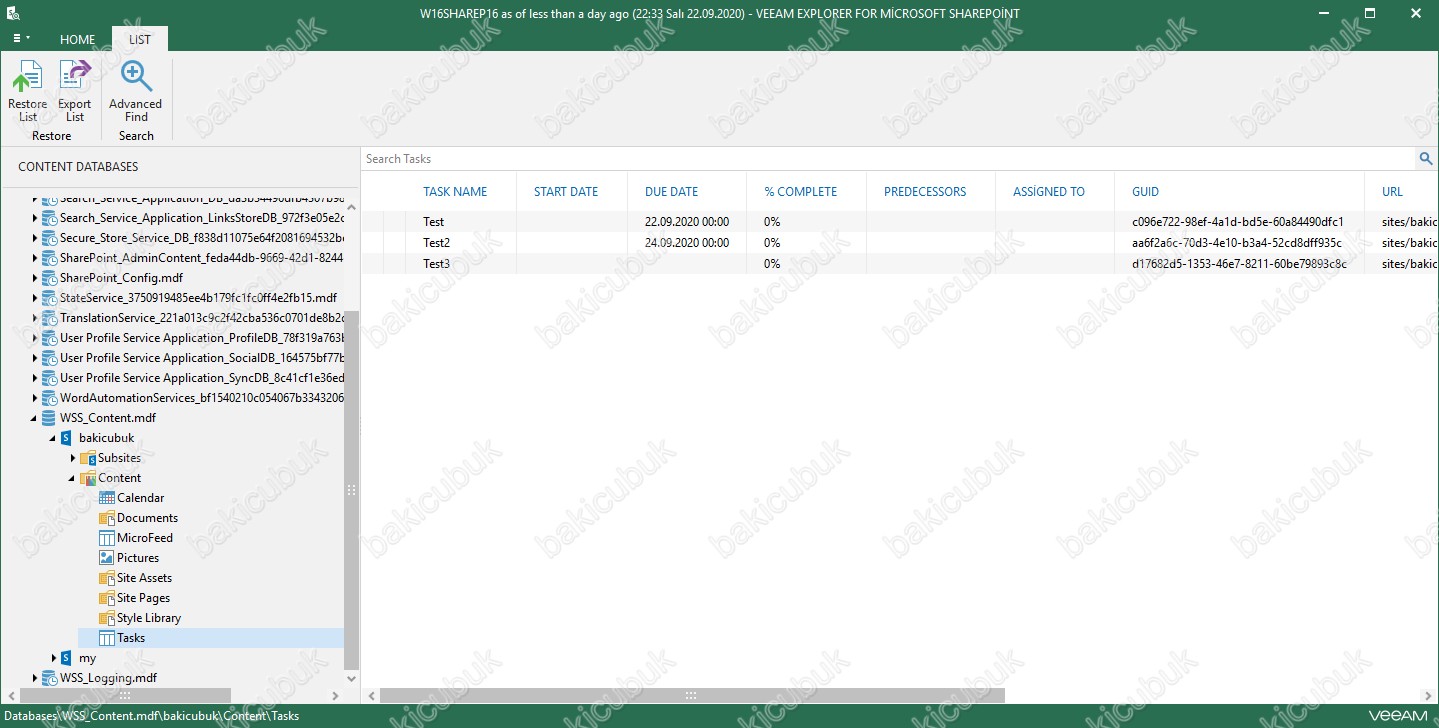The image size is (1439, 728).
Task: Click GUID starting with c096e722
Action: pos(1238,222)
